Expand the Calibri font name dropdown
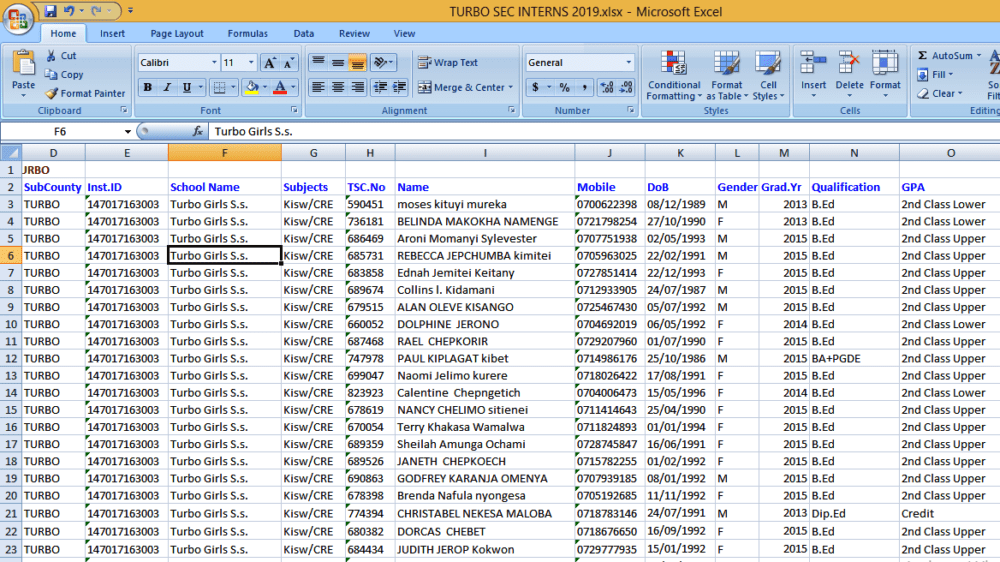Viewport: 1000px width, 562px height. tap(214, 63)
